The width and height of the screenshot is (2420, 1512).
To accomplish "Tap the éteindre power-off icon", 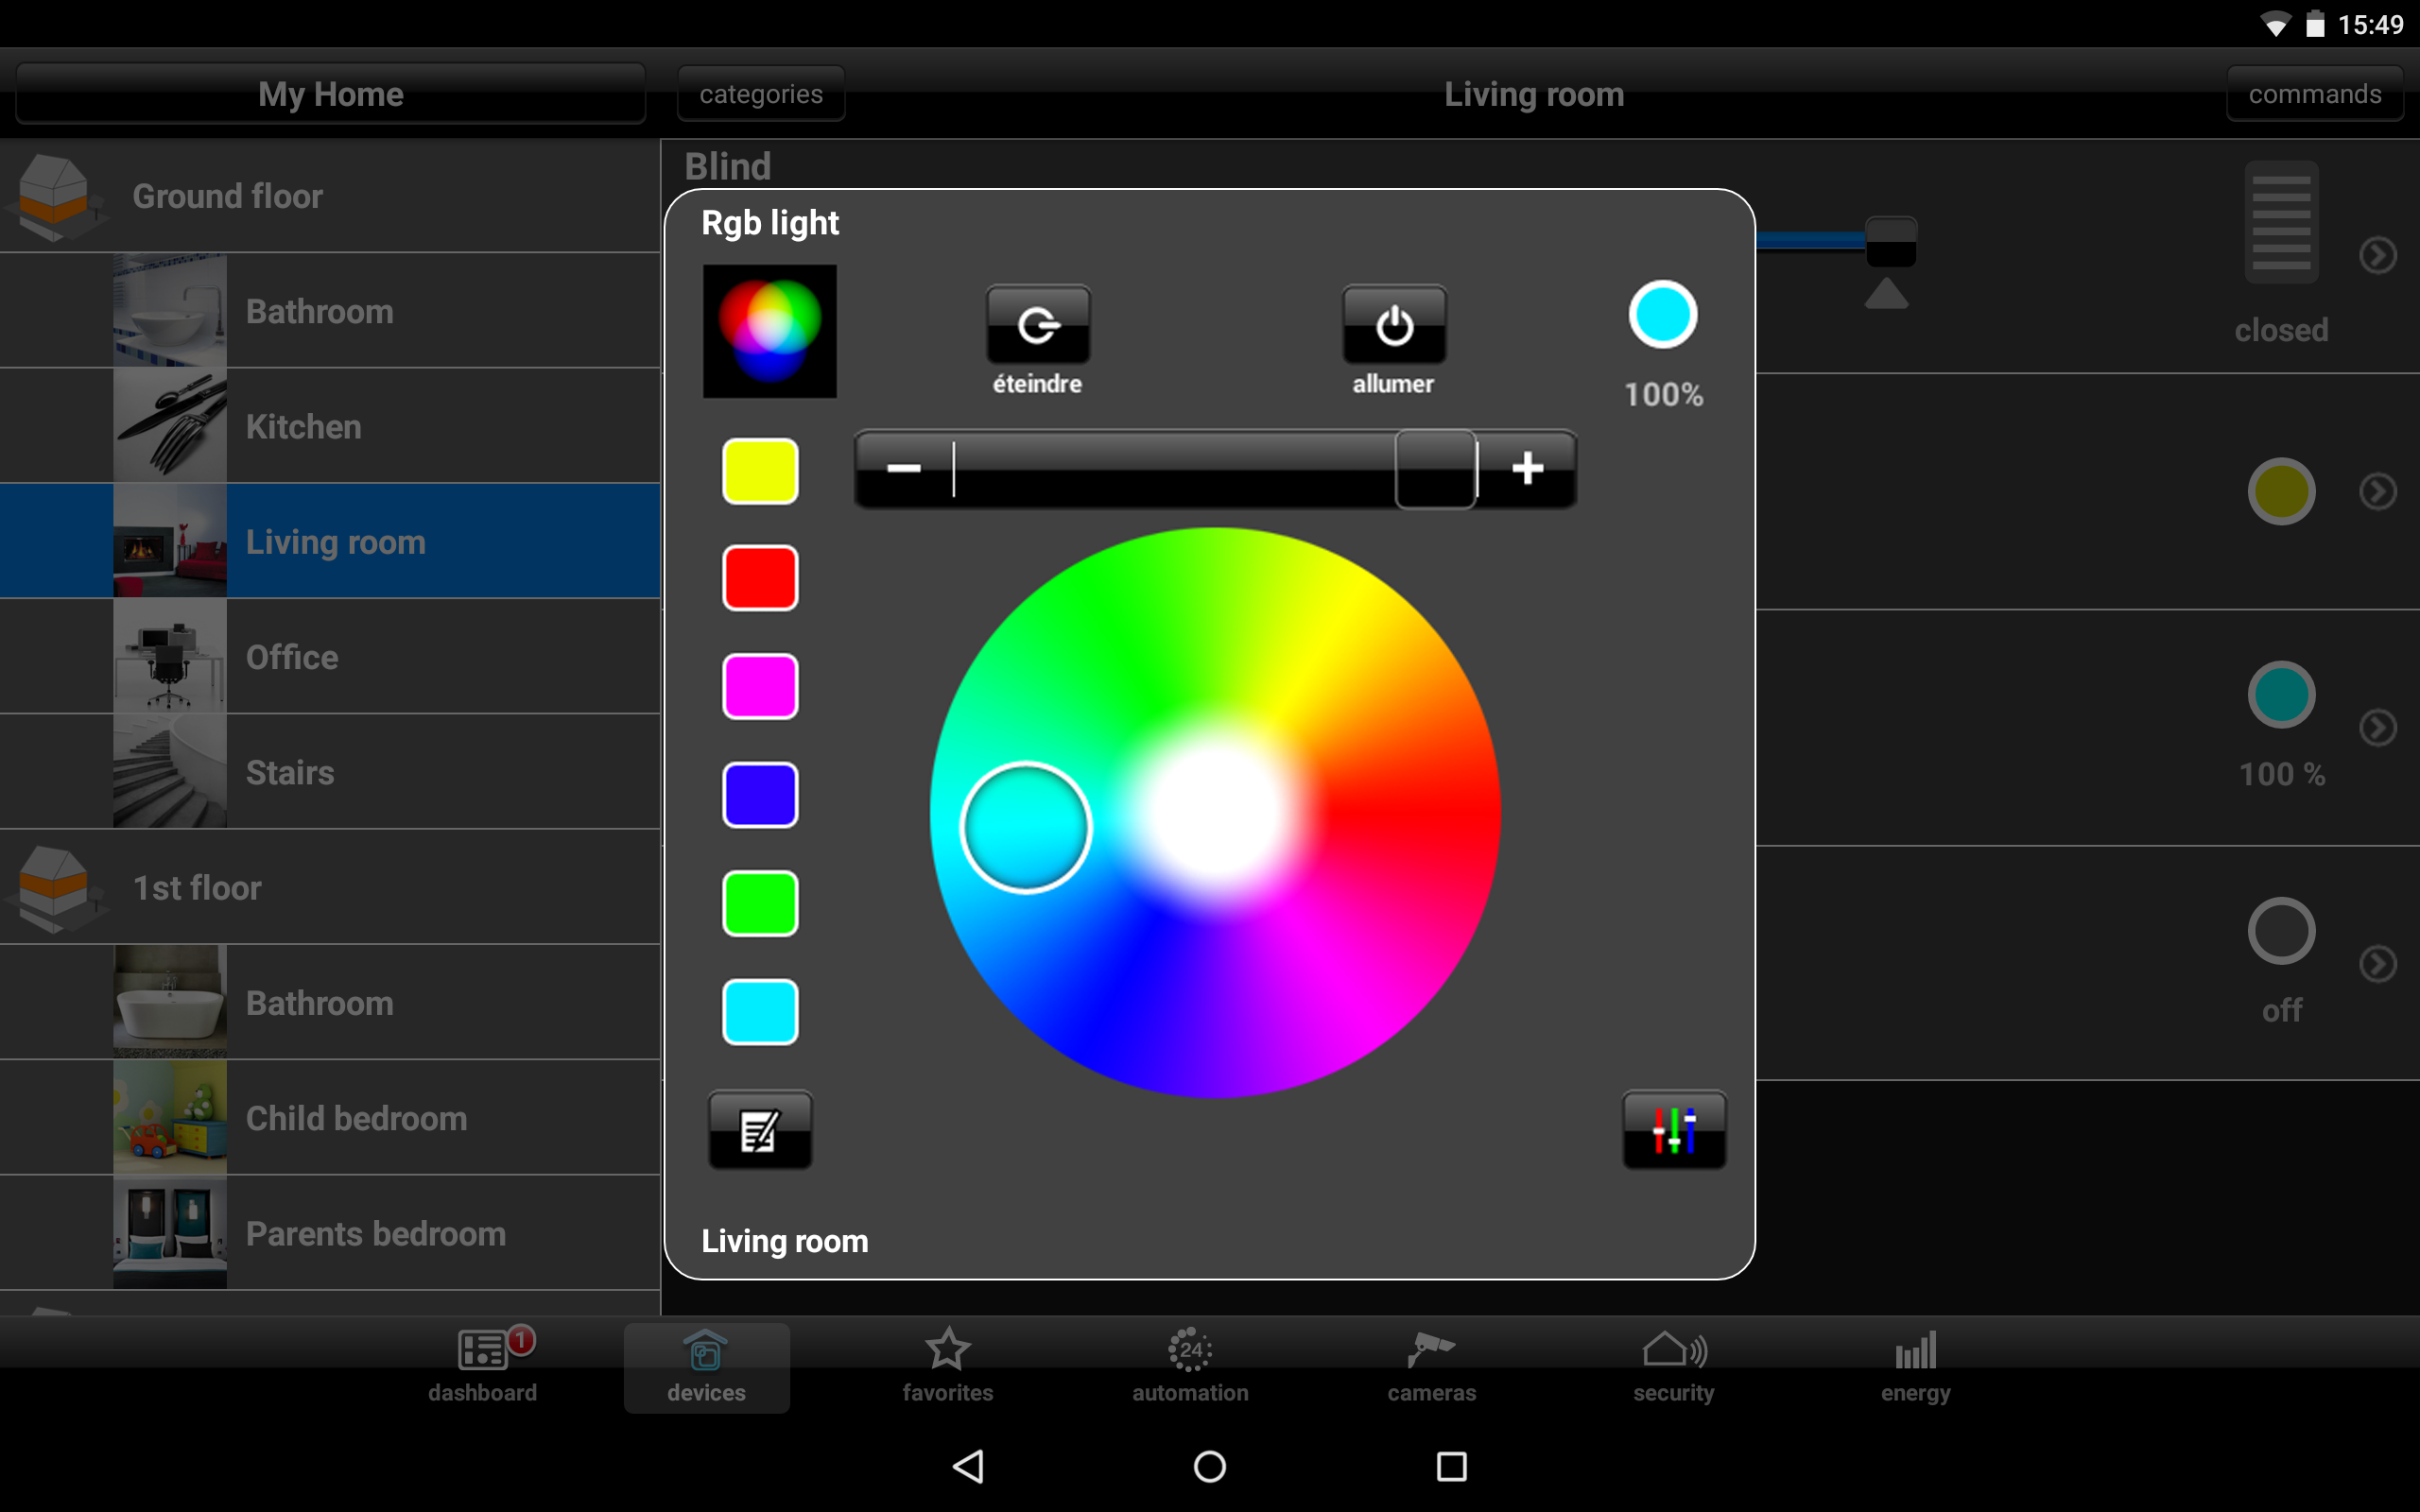I will tap(1038, 325).
